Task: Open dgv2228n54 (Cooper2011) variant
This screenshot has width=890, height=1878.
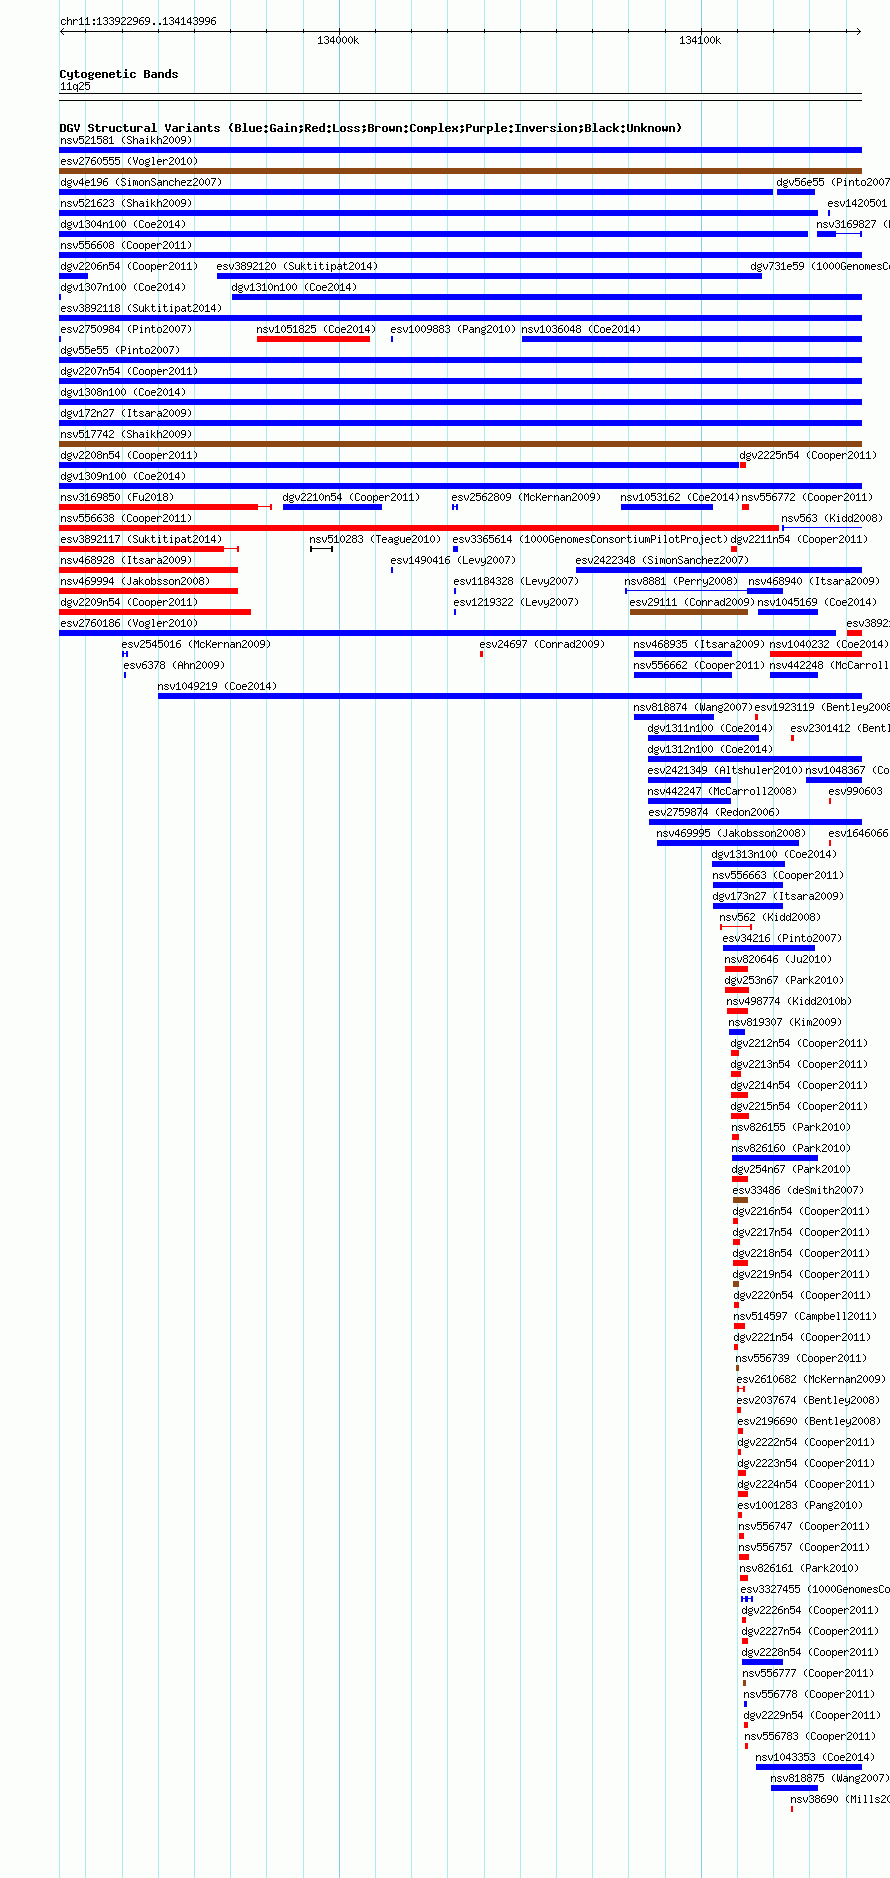Action: [x=810, y=1653]
